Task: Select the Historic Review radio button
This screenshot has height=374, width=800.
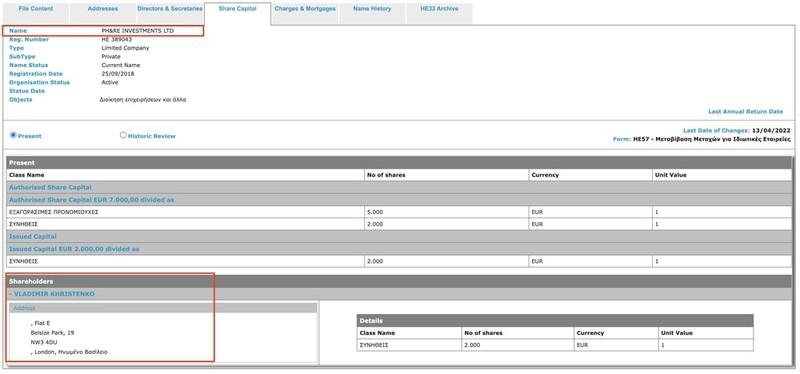Action: 123,135
